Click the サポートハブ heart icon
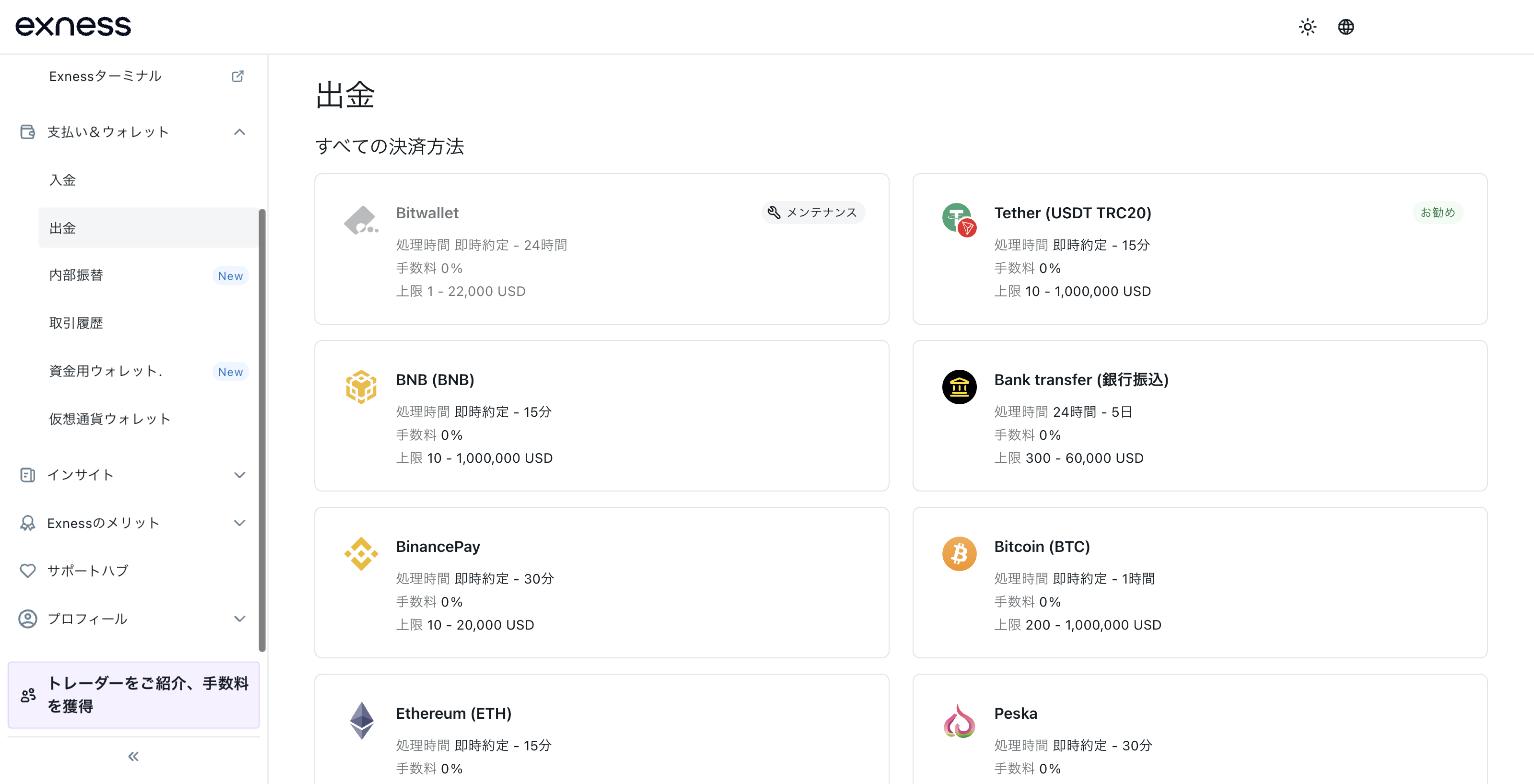The height and width of the screenshot is (784, 1534). (x=28, y=571)
